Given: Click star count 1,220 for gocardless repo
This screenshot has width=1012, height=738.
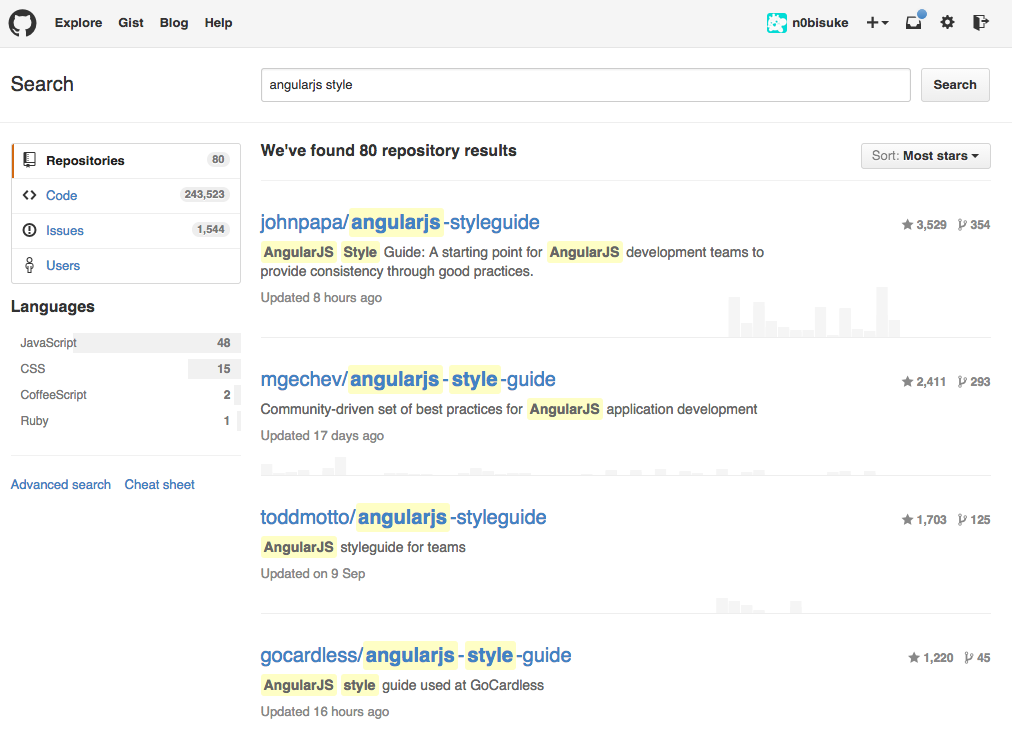Looking at the screenshot, I should (x=931, y=658).
